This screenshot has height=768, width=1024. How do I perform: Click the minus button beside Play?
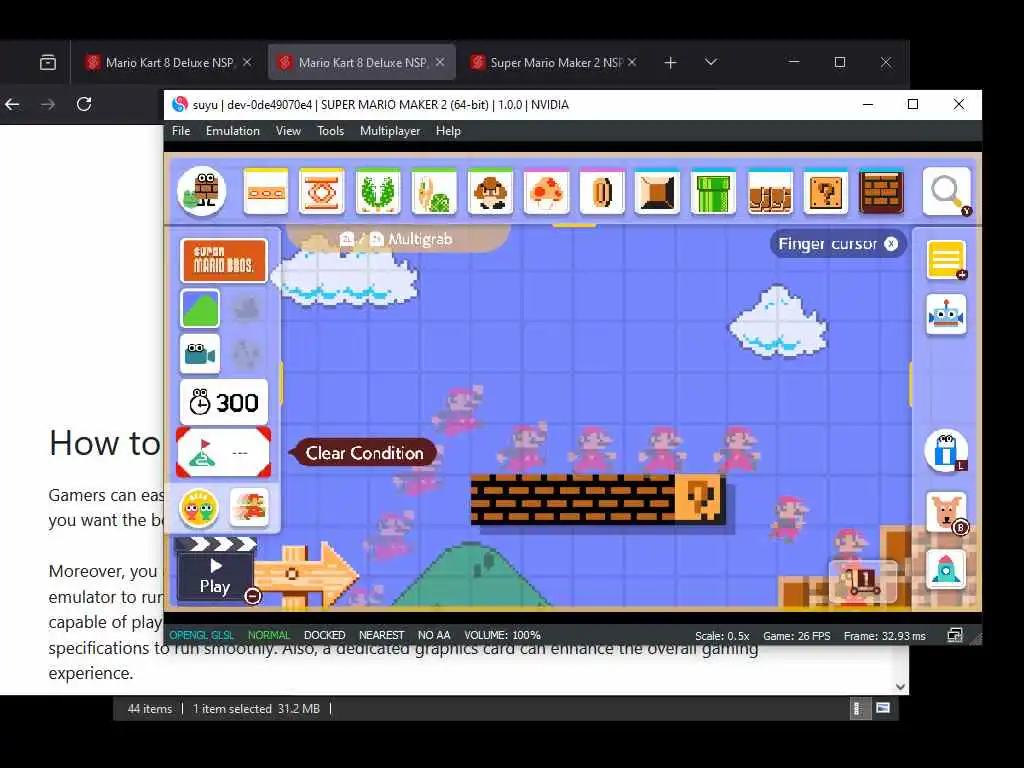click(253, 596)
